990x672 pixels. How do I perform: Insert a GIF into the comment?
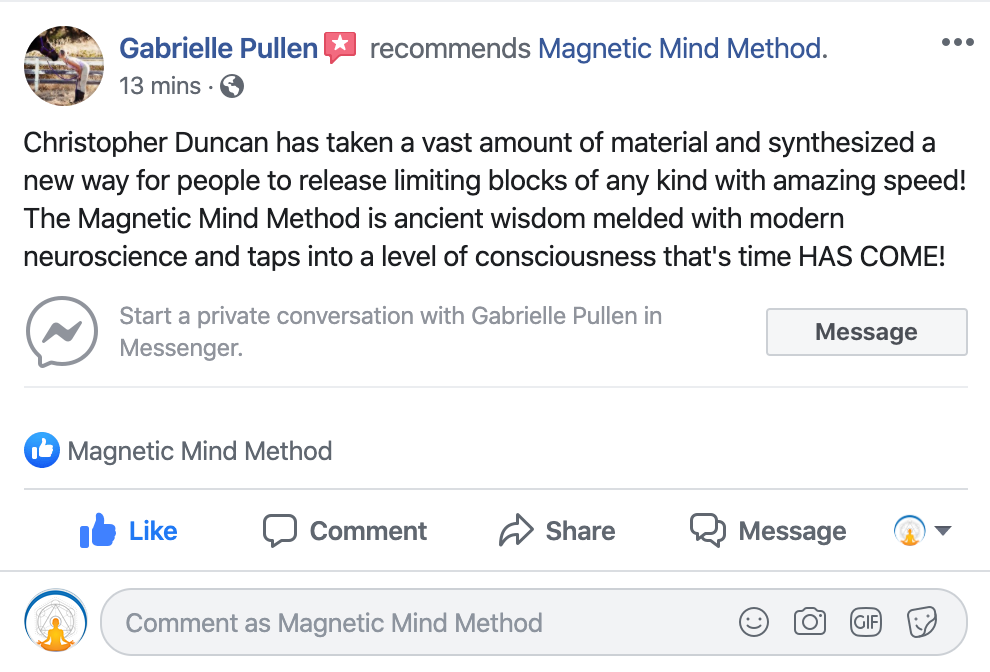(x=865, y=623)
